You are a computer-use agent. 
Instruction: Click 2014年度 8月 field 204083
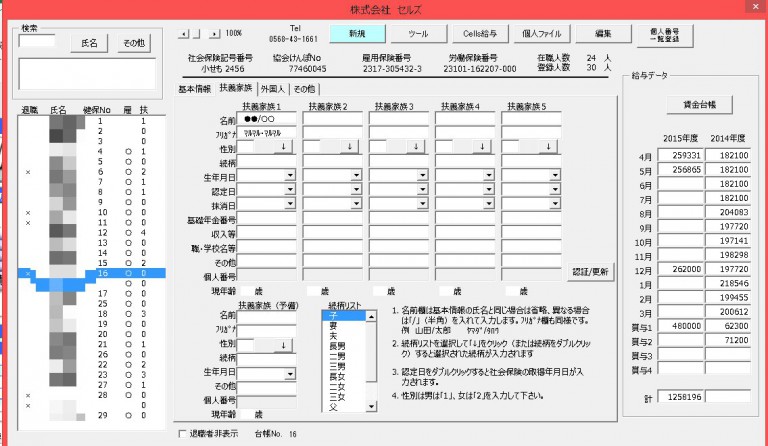[728, 212]
